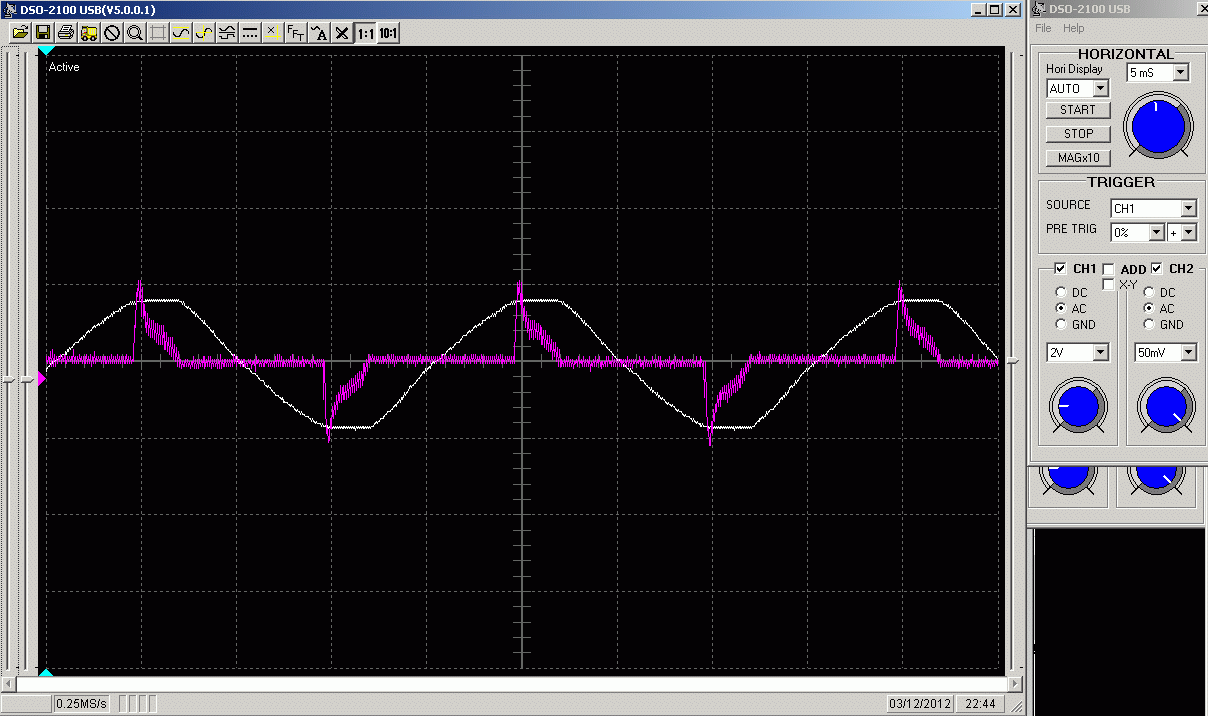This screenshot has width=1208, height=716.
Task: Toggle the CH1 channel checkbox
Action: (x=1060, y=269)
